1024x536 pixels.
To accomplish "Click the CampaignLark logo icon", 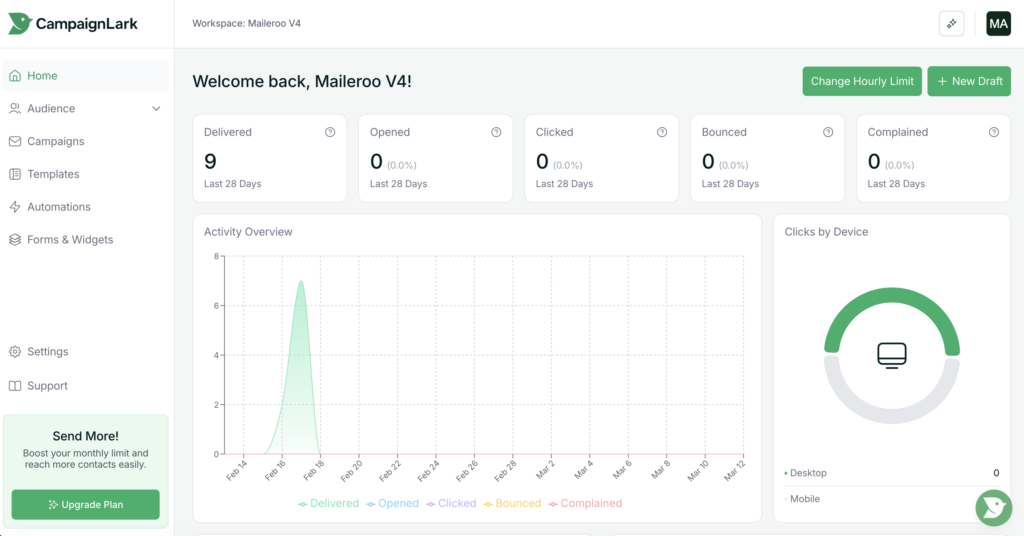I will click(19, 23).
